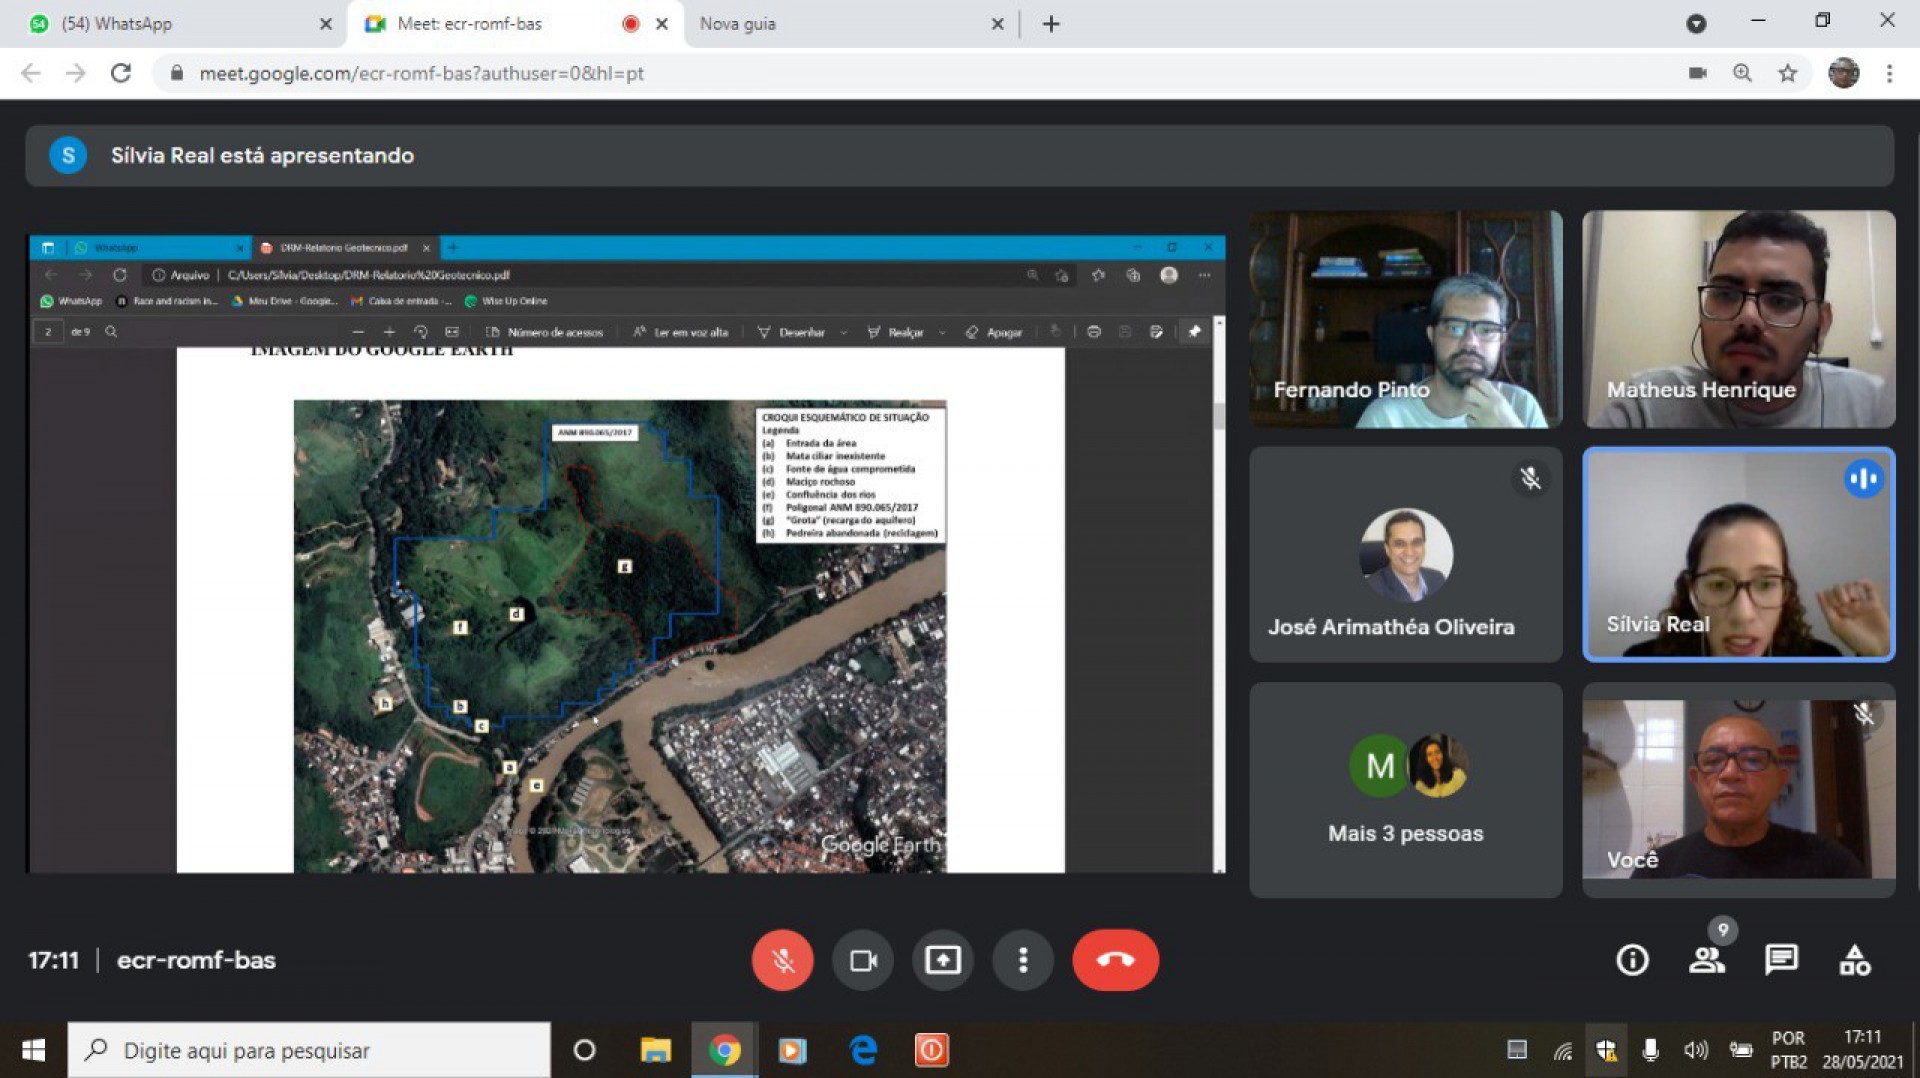Expand the Mais 3 pessoas tile
The image size is (1920, 1078).
[x=1405, y=790]
